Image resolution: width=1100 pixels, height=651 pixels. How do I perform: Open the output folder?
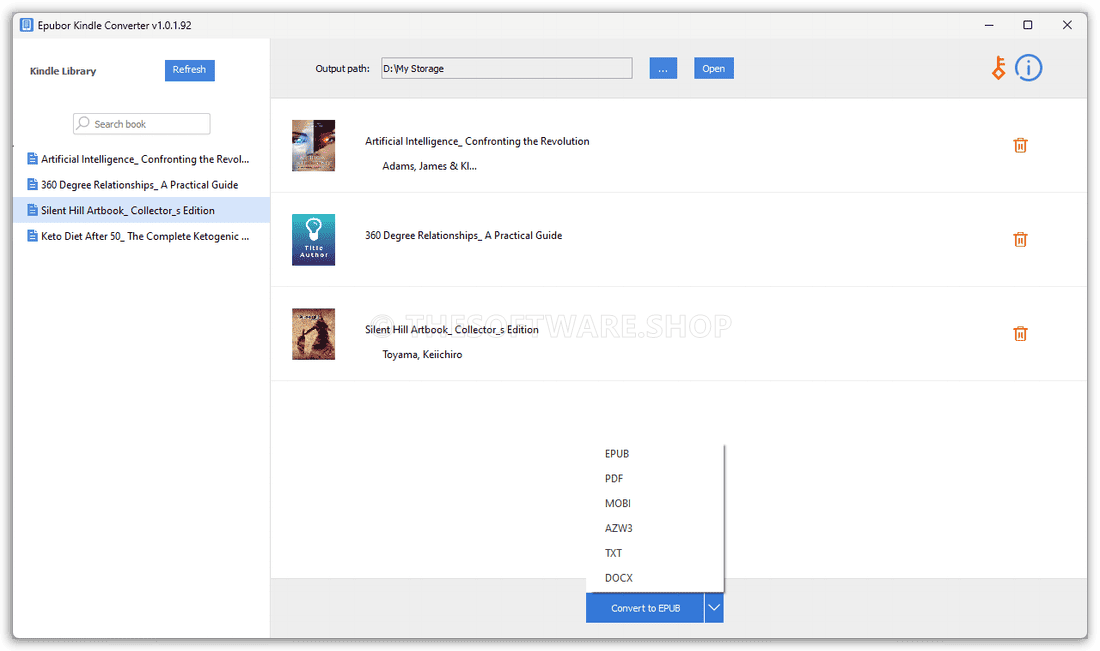coord(713,68)
